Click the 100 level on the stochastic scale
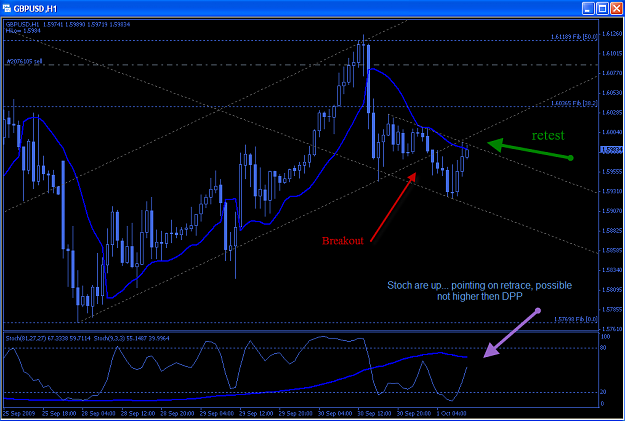The height and width of the screenshot is (421, 625). pos(605,337)
